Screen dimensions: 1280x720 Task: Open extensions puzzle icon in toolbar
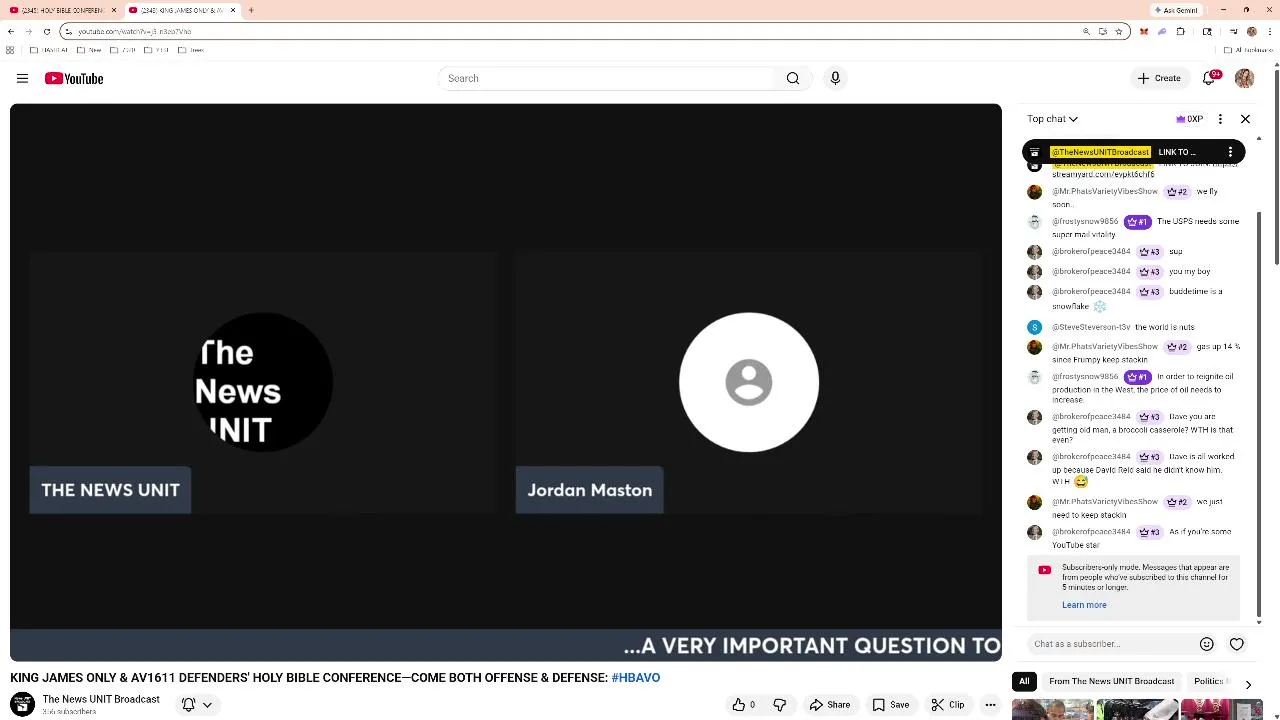point(1180,32)
